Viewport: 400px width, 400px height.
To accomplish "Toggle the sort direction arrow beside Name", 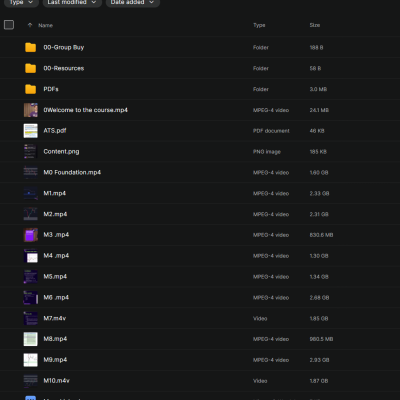I will (30, 25).
